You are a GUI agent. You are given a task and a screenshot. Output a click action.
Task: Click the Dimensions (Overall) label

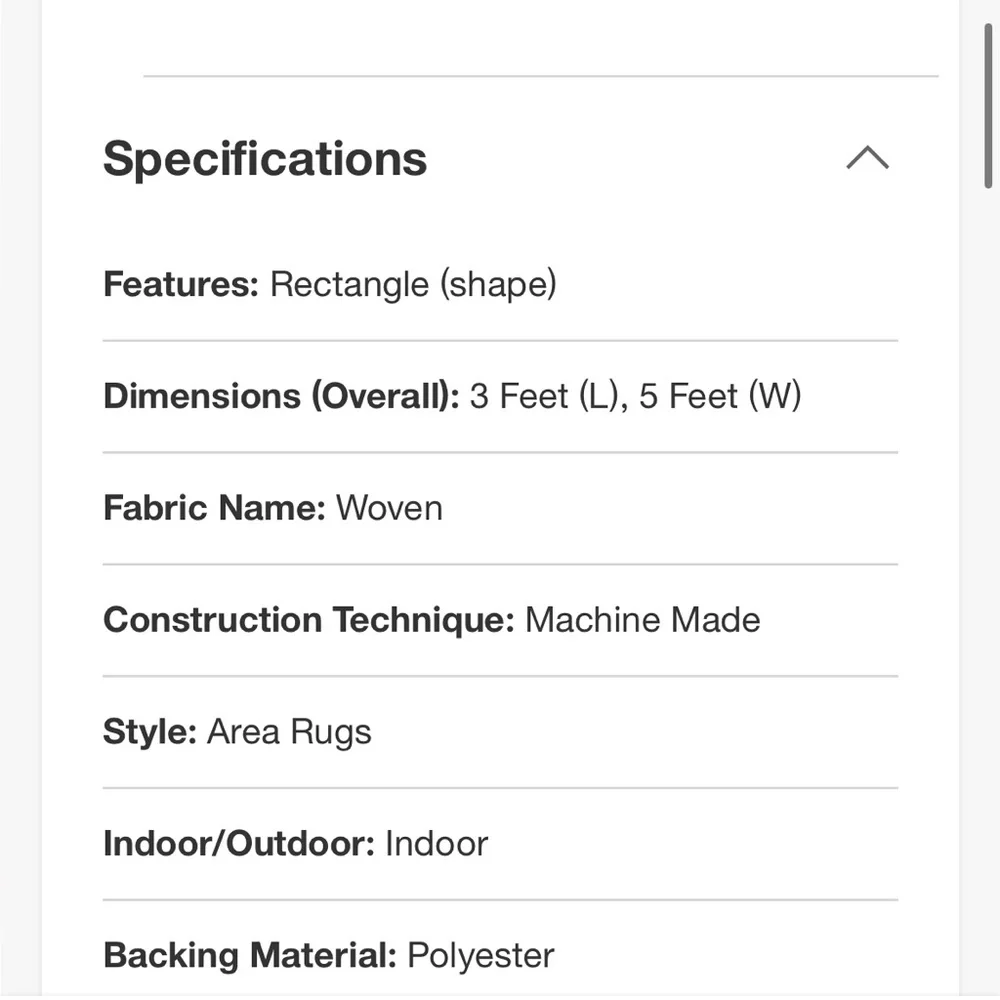point(281,397)
